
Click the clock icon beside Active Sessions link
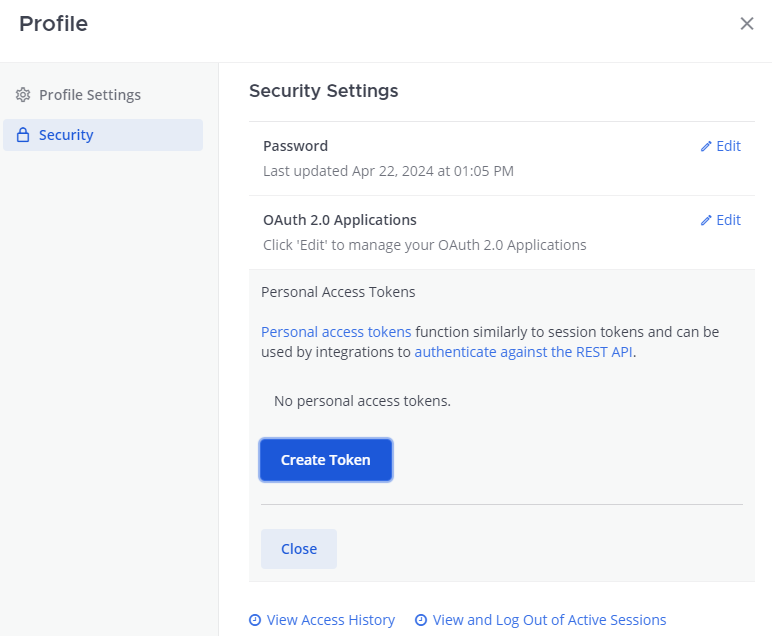(420, 620)
